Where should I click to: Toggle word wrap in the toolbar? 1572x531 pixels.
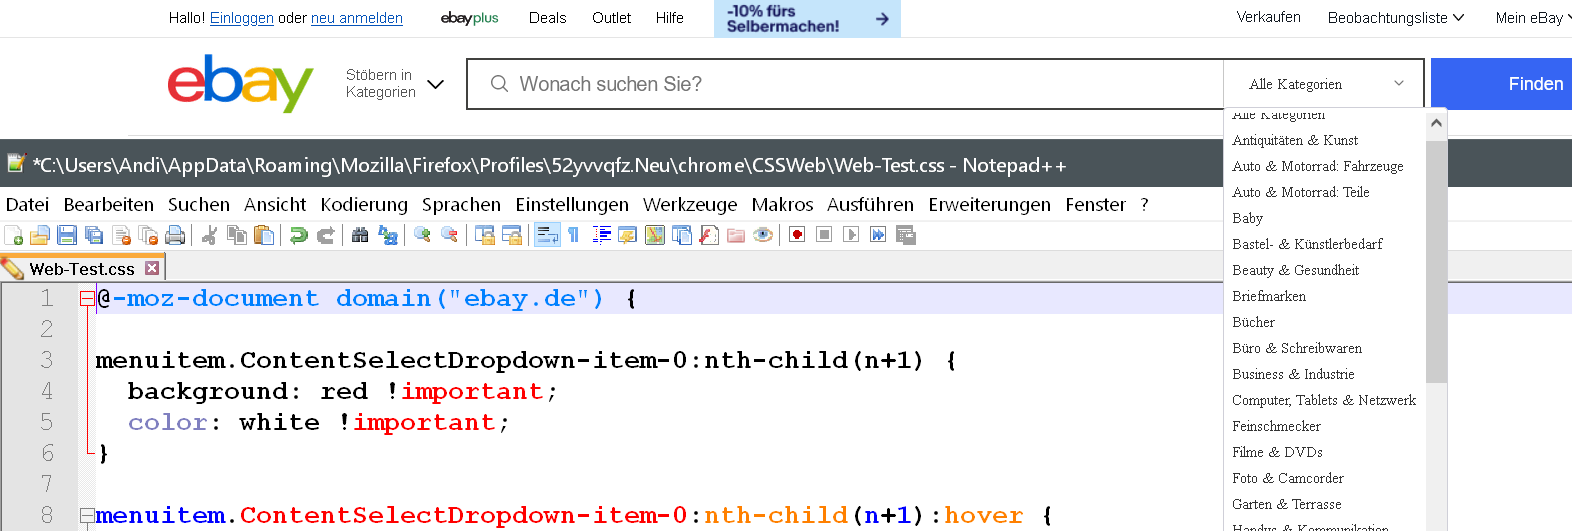[547, 235]
